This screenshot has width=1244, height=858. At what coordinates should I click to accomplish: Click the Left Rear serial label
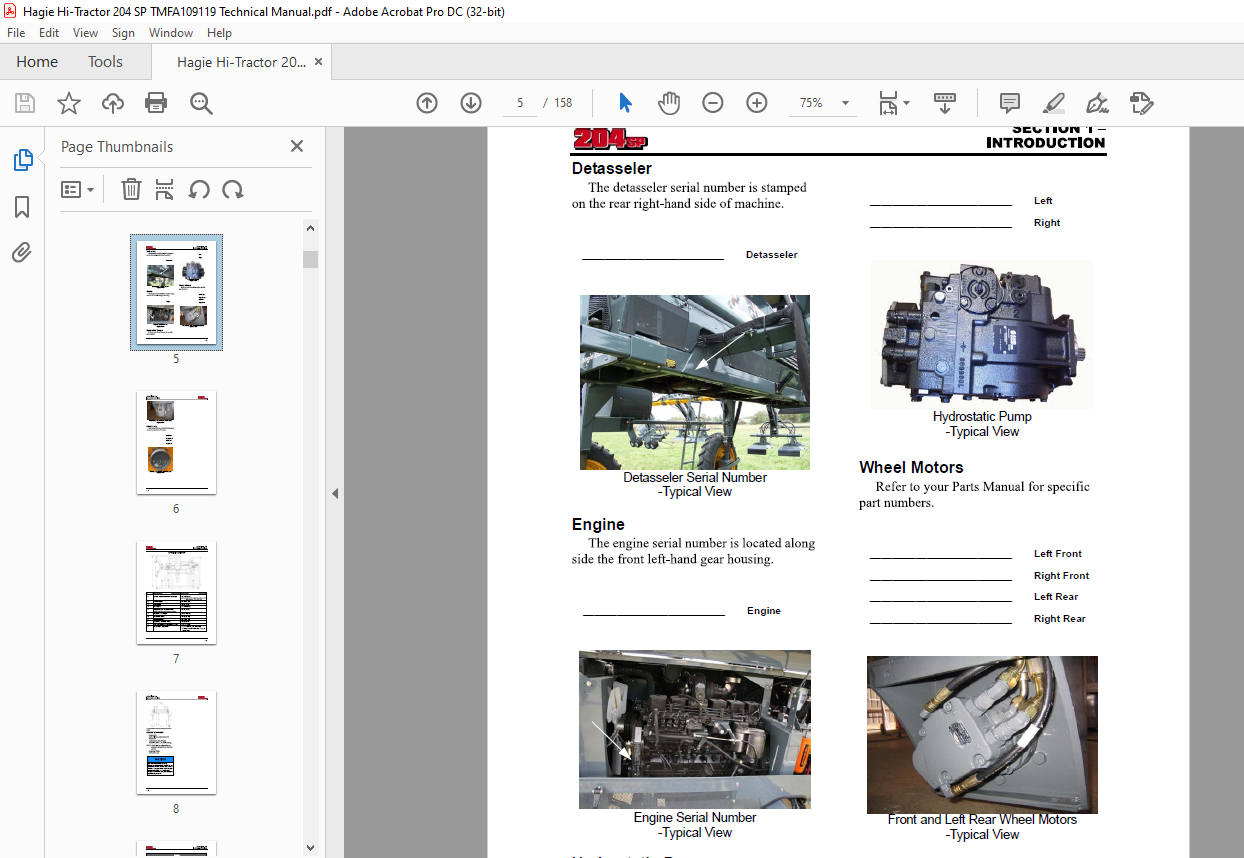(1056, 597)
